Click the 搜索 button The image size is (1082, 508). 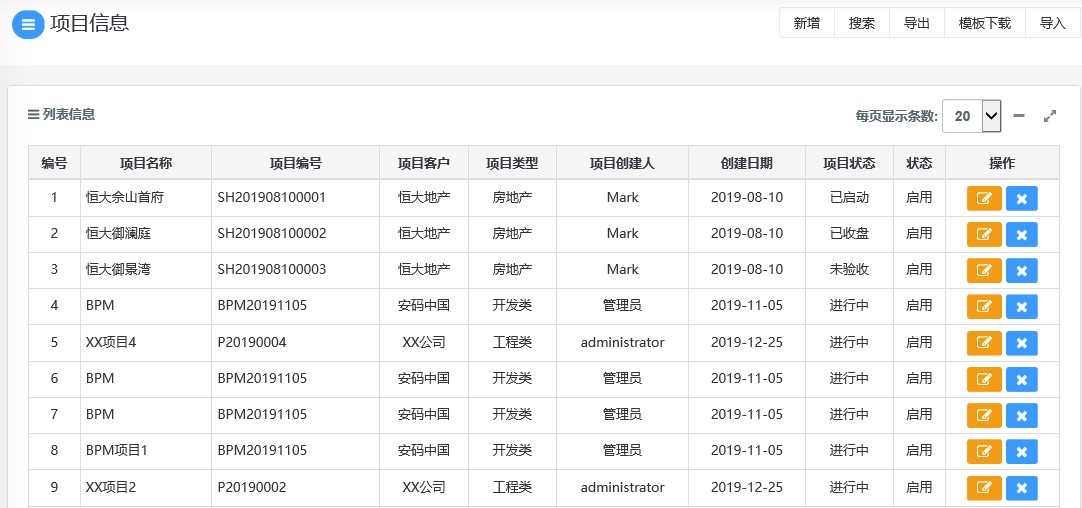click(862, 23)
